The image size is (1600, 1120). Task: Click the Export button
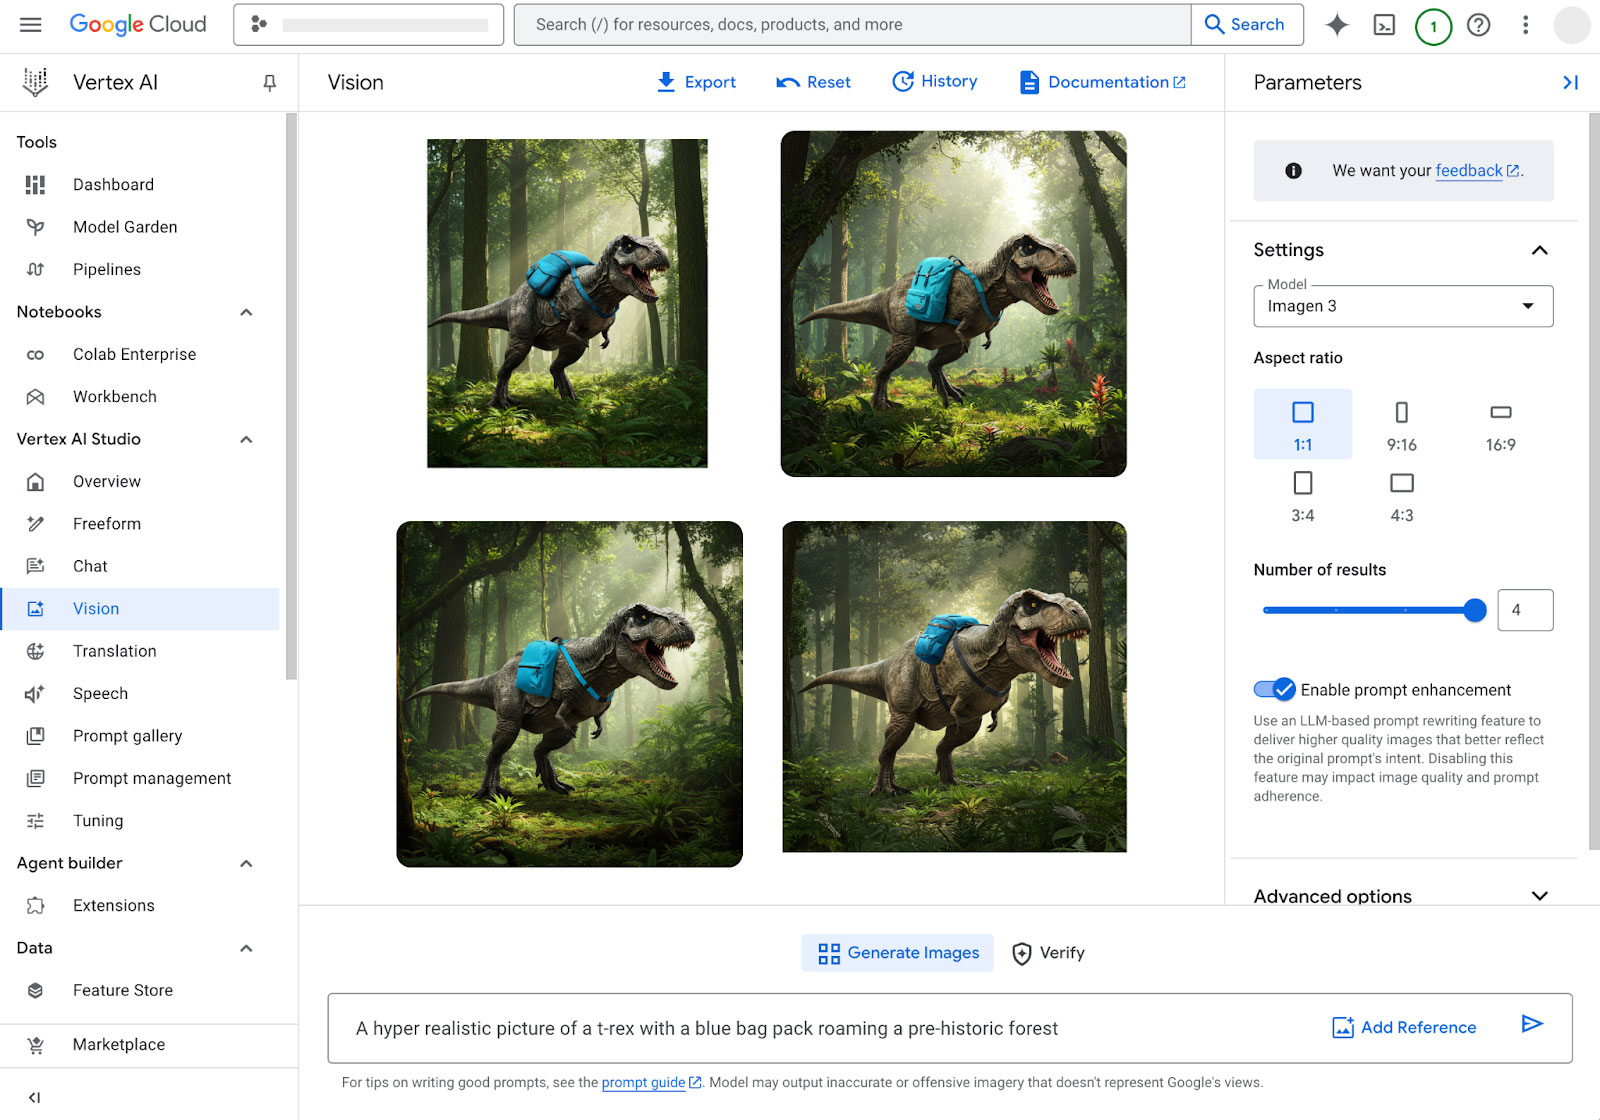696,82
